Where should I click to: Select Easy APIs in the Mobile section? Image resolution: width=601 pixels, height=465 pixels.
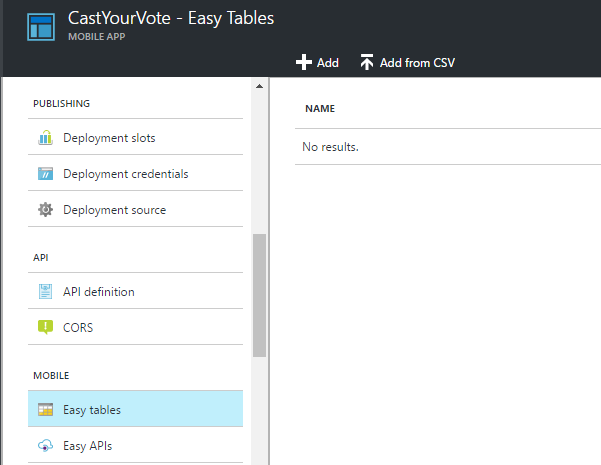tap(135, 445)
